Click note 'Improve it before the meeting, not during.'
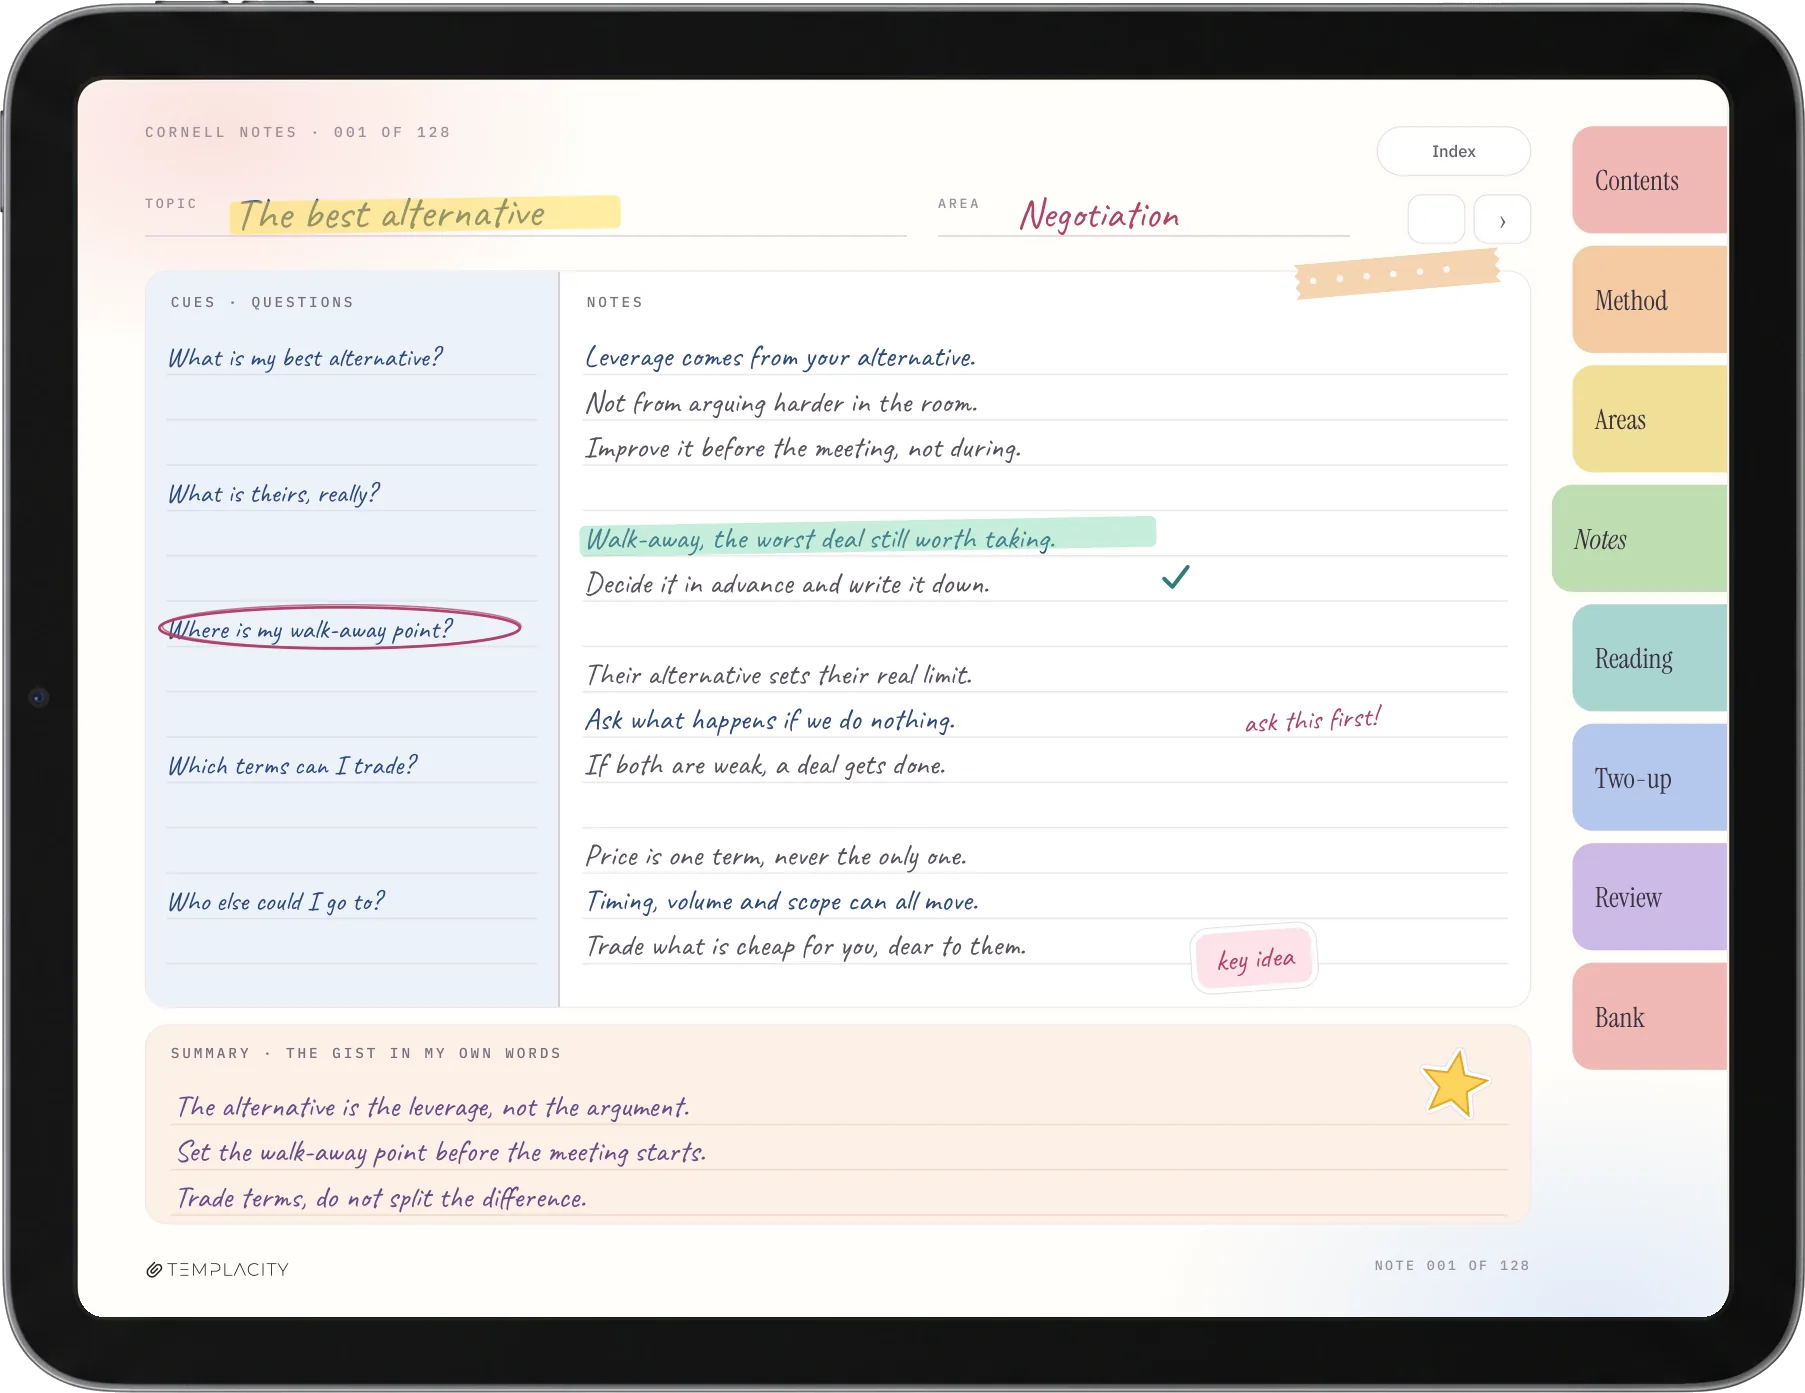The height and width of the screenshot is (1393, 1805). tap(803, 449)
